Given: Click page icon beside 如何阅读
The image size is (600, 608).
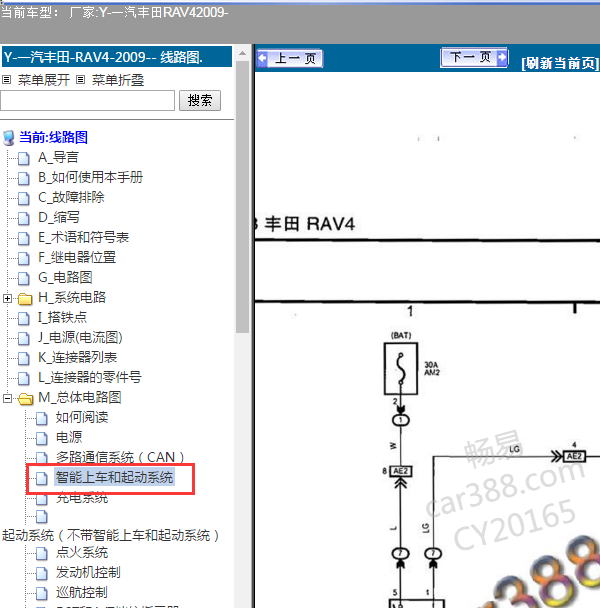Looking at the screenshot, I should 41,418.
